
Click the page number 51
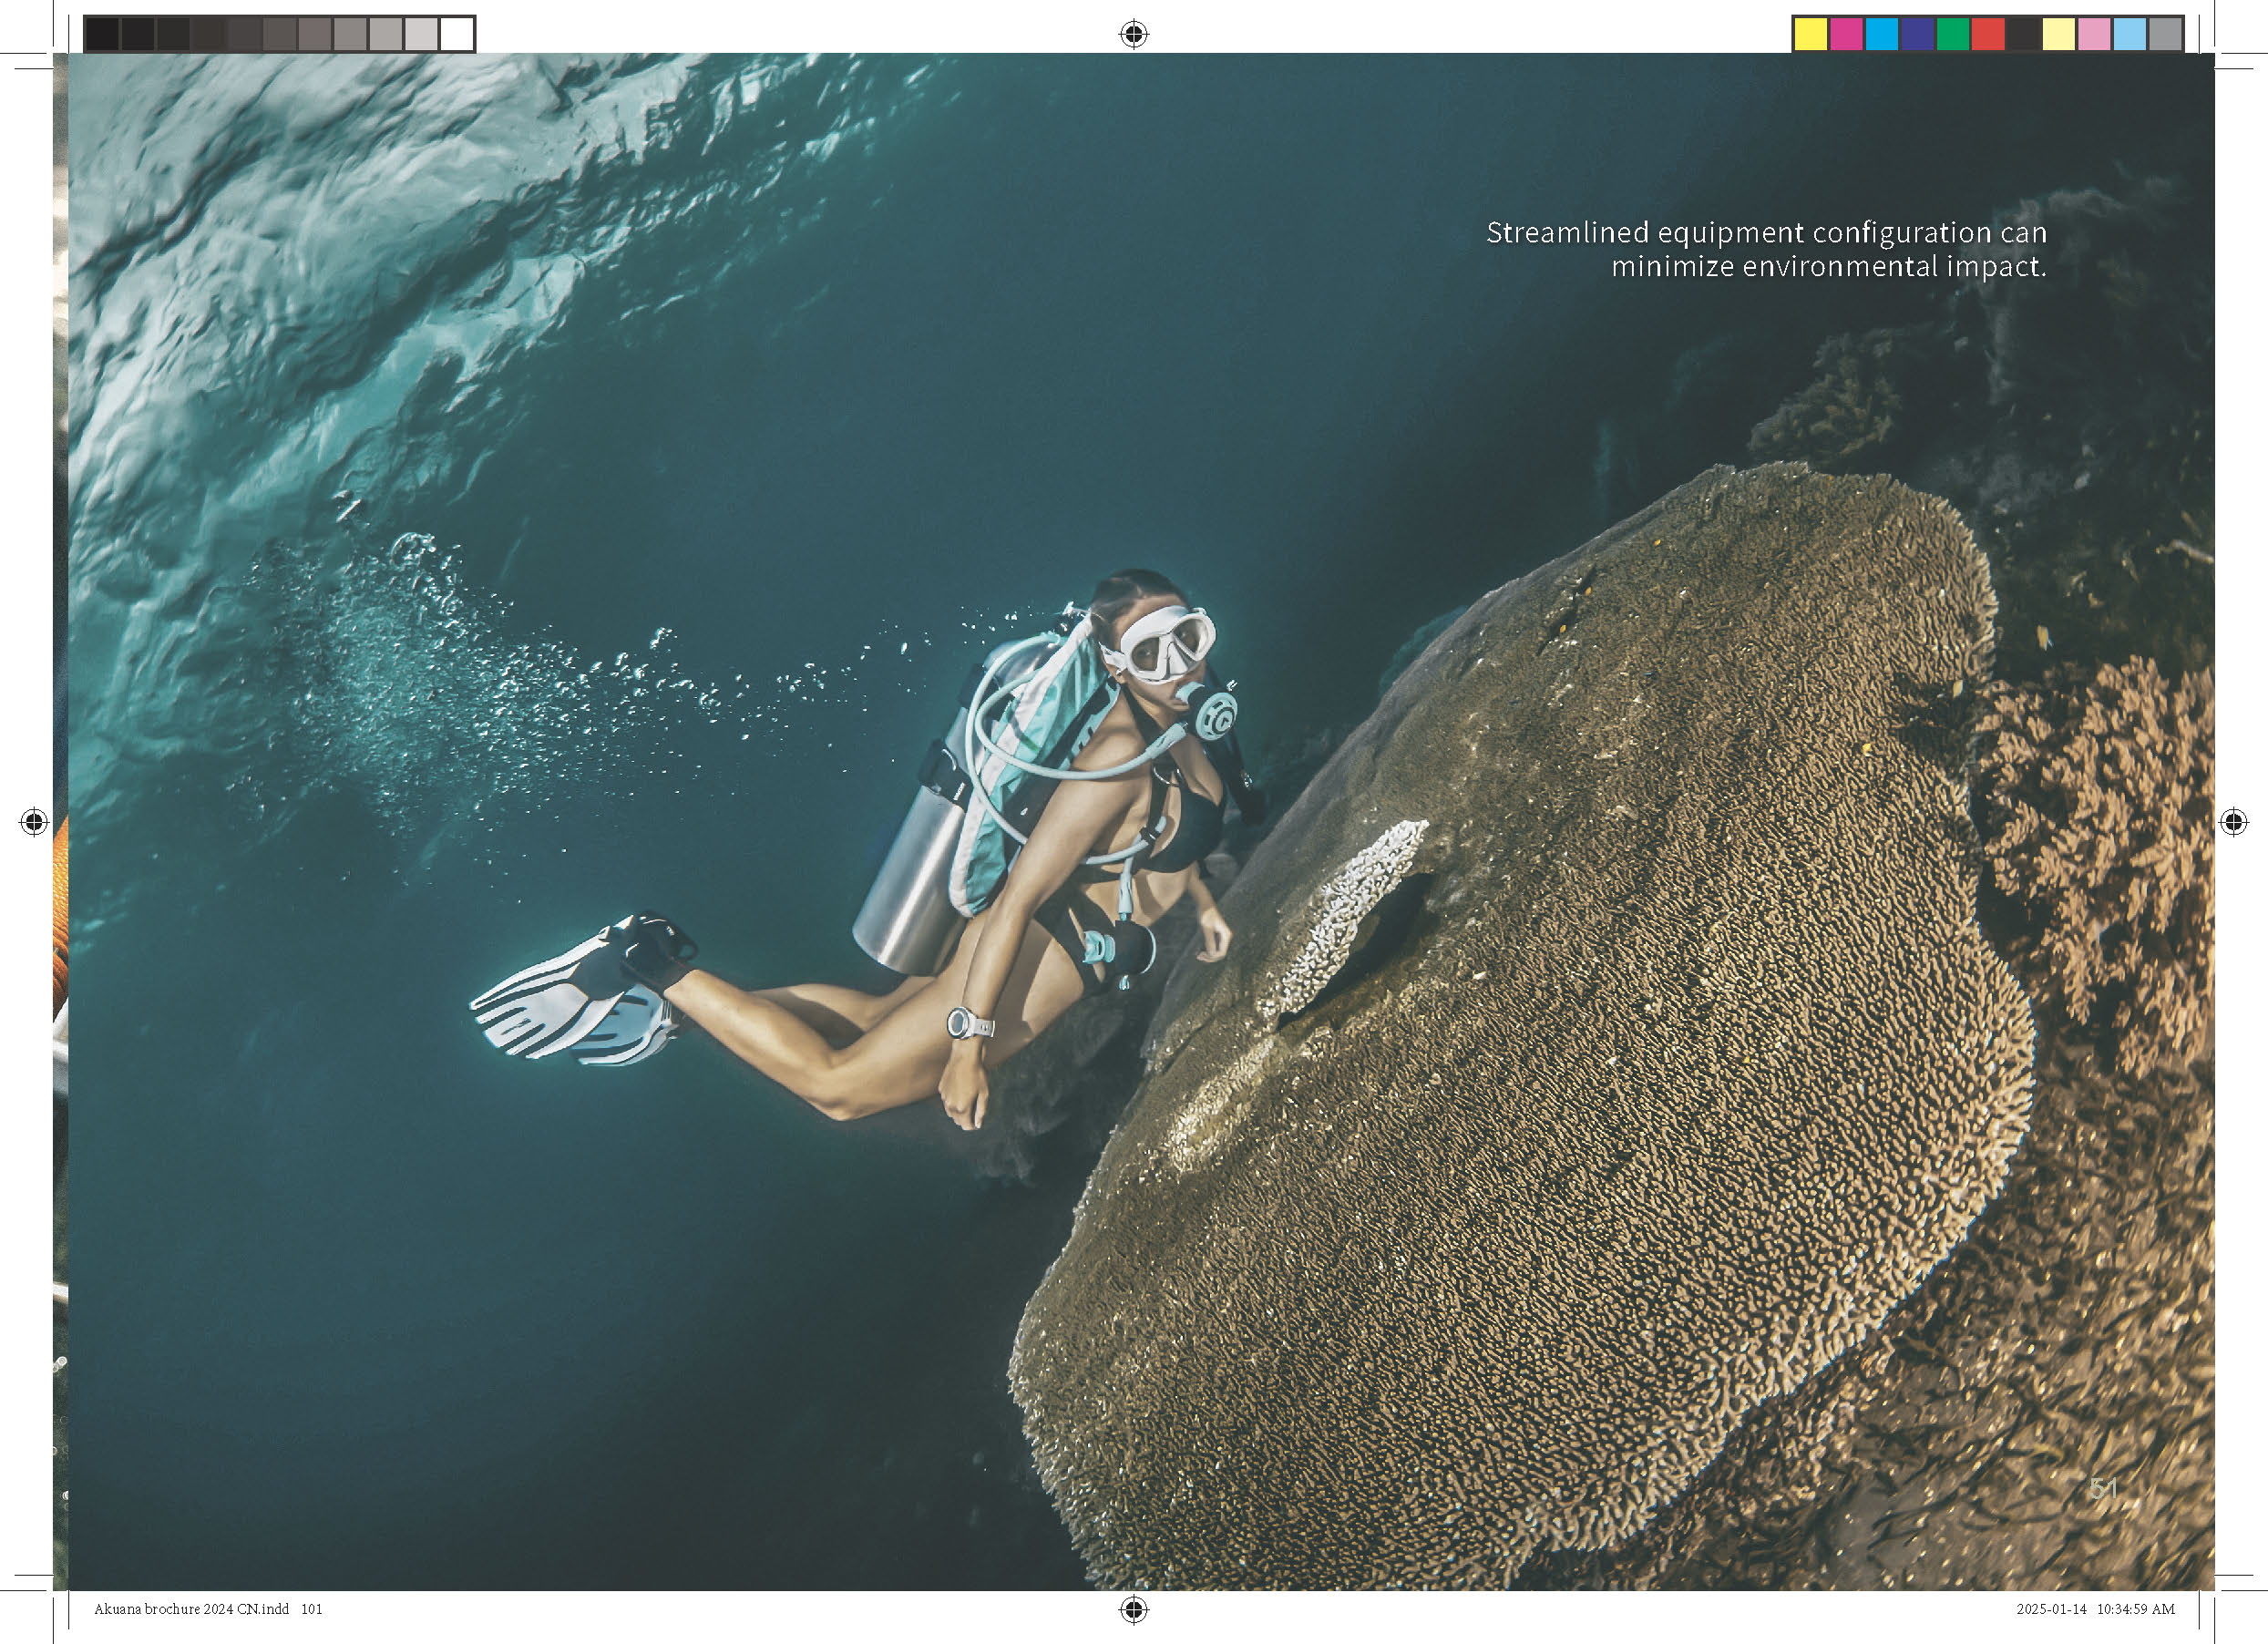click(2103, 1489)
